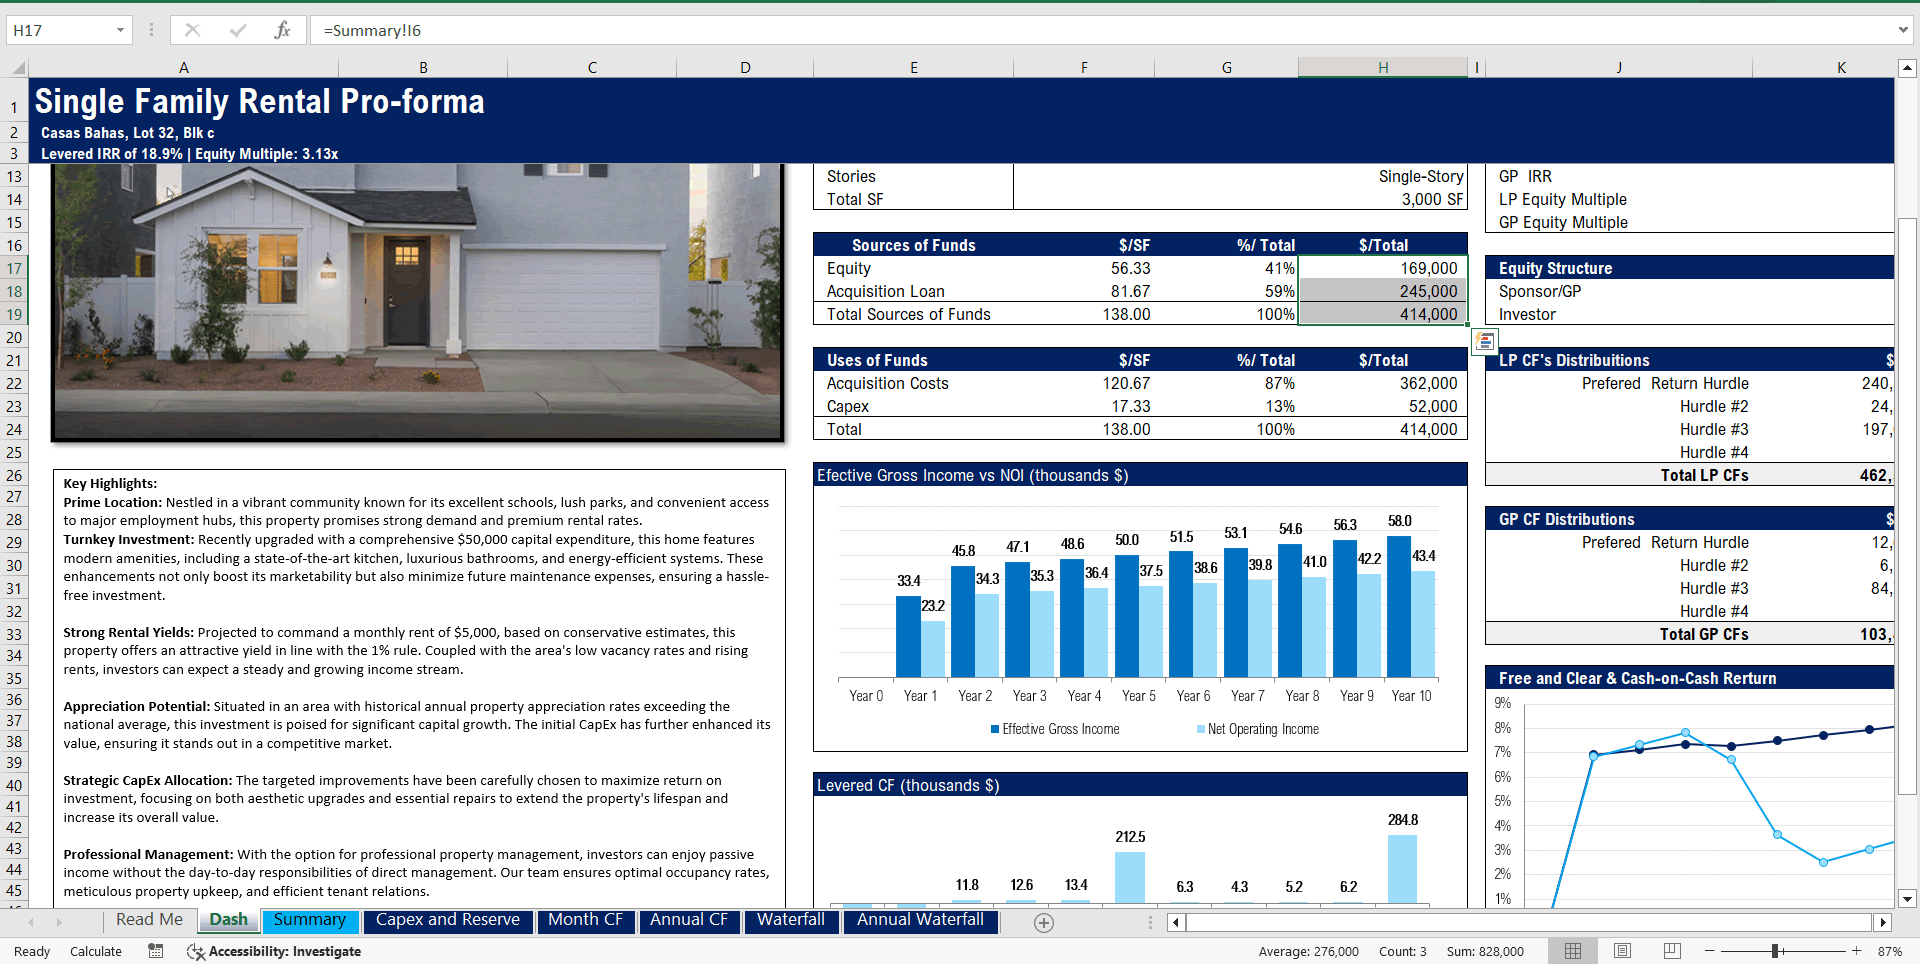Click the Accessibility: Investigate button

click(273, 951)
